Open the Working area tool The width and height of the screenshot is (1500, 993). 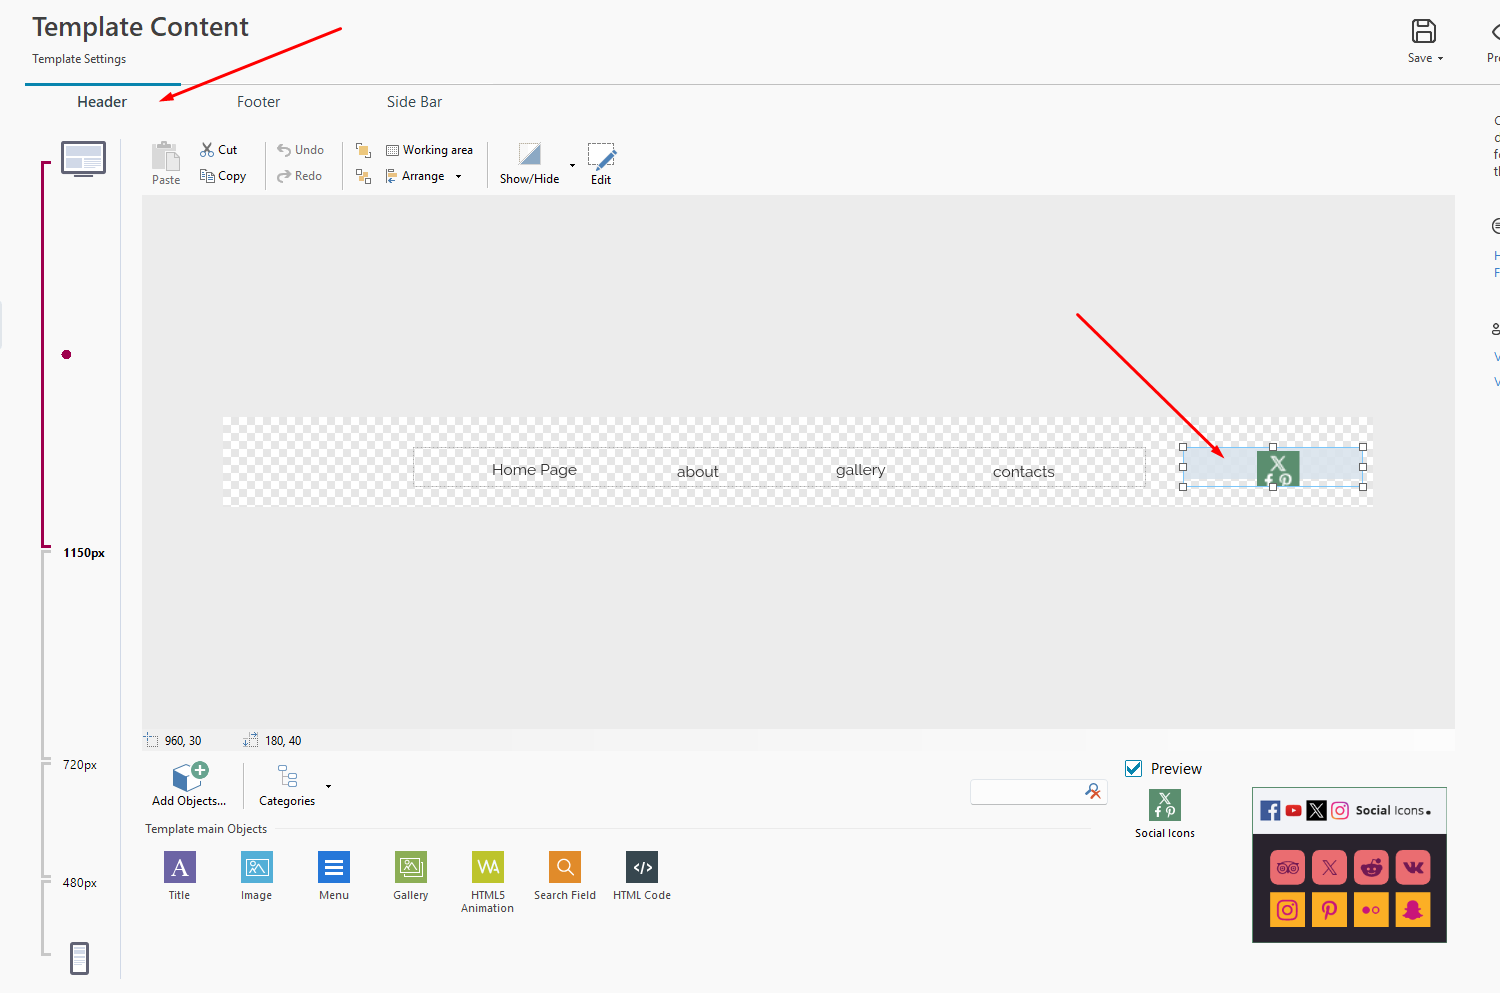click(429, 150)
